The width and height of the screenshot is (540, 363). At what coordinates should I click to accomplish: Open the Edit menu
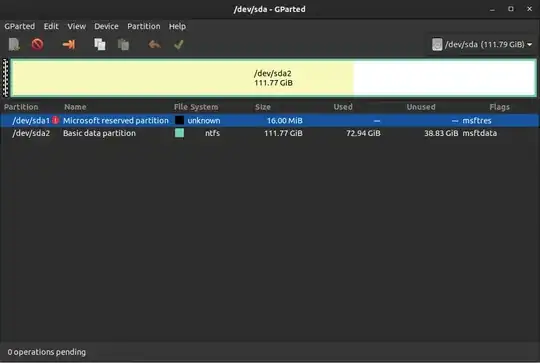[x=51, y=26]
